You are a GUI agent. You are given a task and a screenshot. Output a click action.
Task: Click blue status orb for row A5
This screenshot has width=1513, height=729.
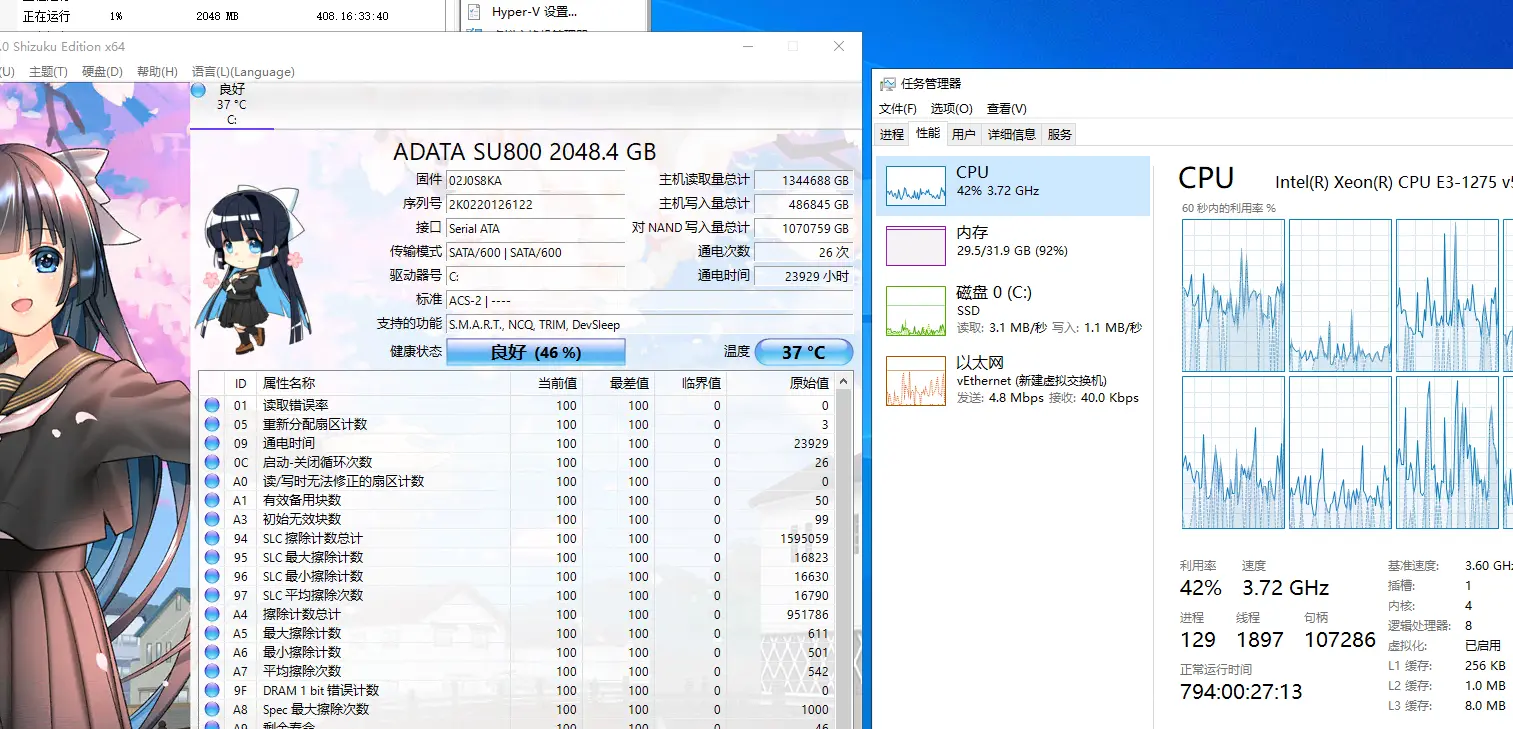(212, 633)
